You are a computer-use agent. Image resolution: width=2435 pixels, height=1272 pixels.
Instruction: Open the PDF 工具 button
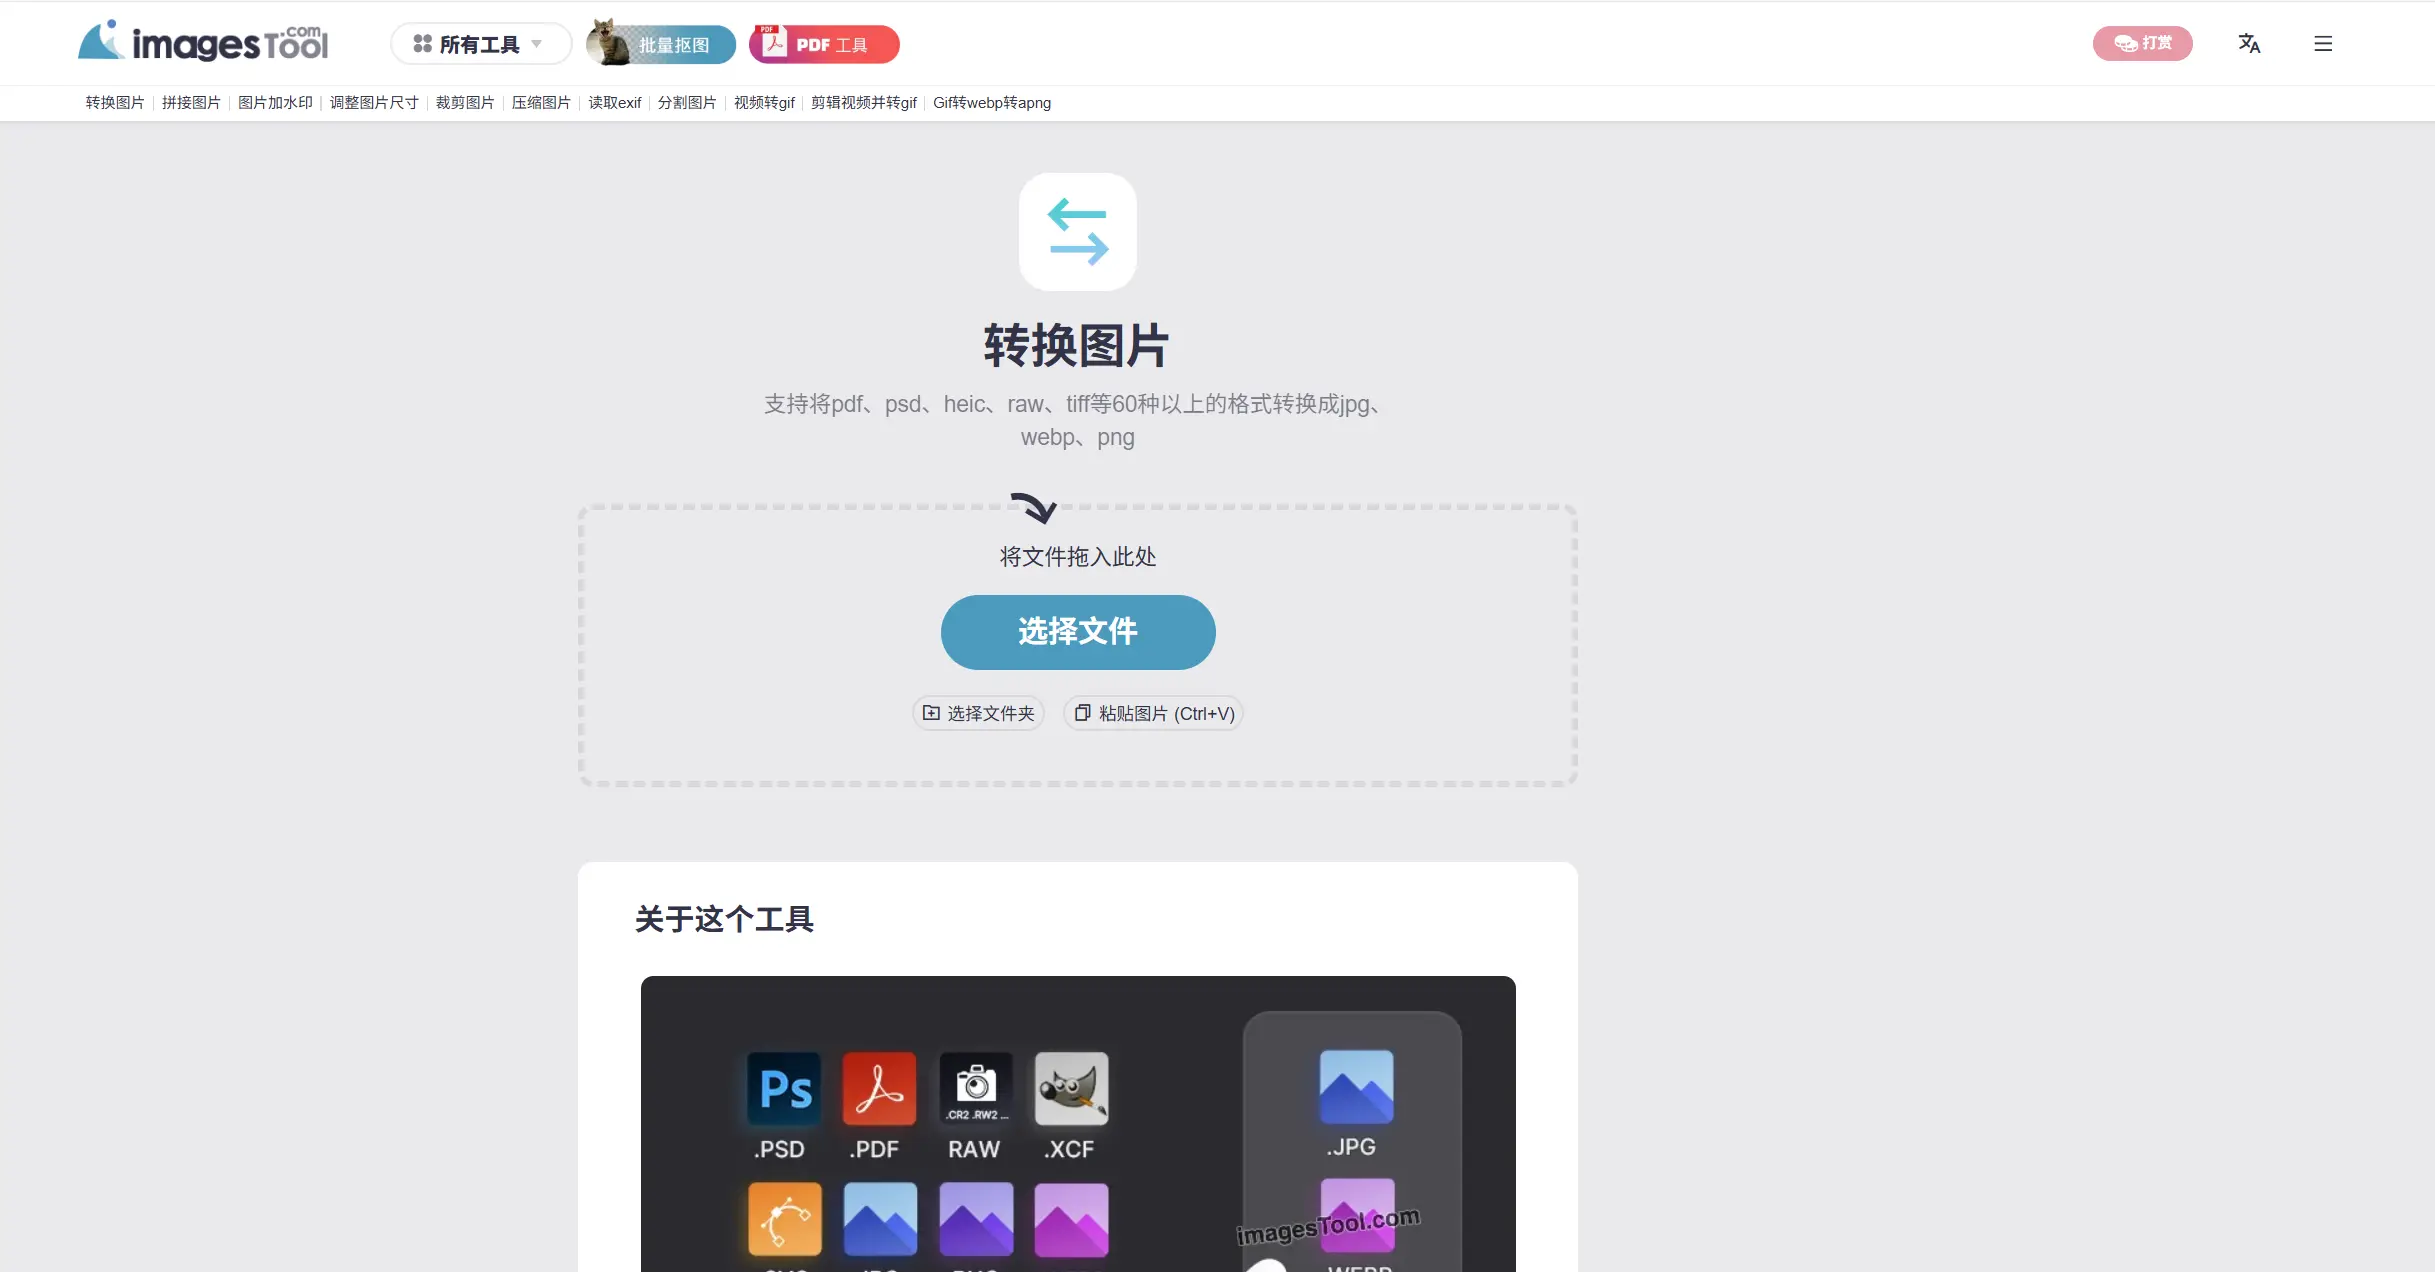coord(825,44)
